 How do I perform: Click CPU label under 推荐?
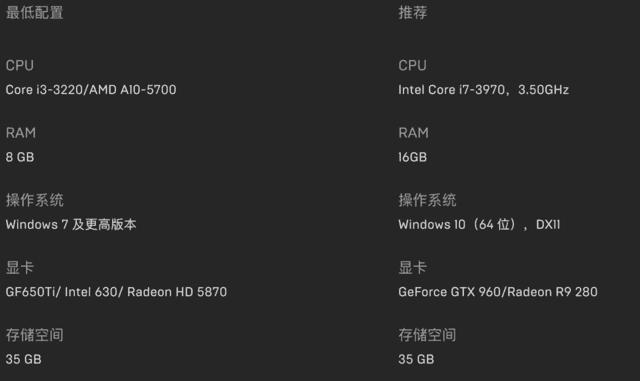tap(412, 65)
